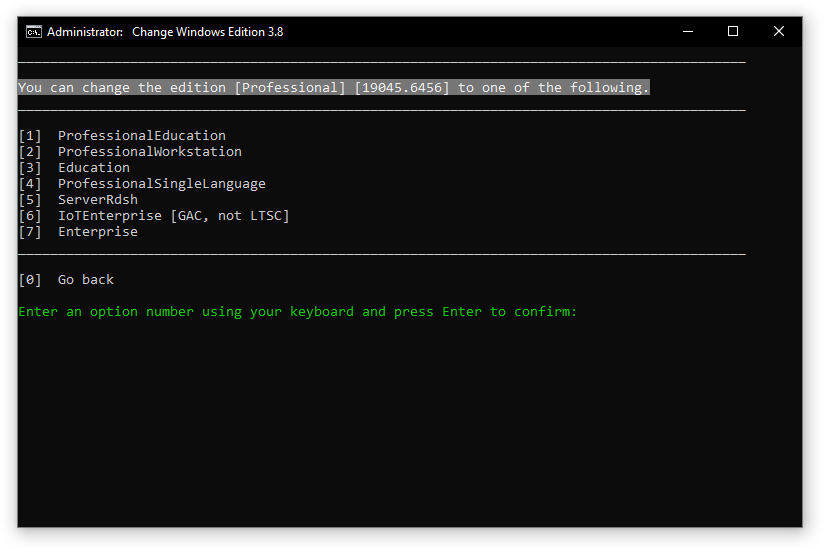Click the window title 'Change Windows Edition 3.8'
Screen dimensions: 824x550
[x=207, y=31]
